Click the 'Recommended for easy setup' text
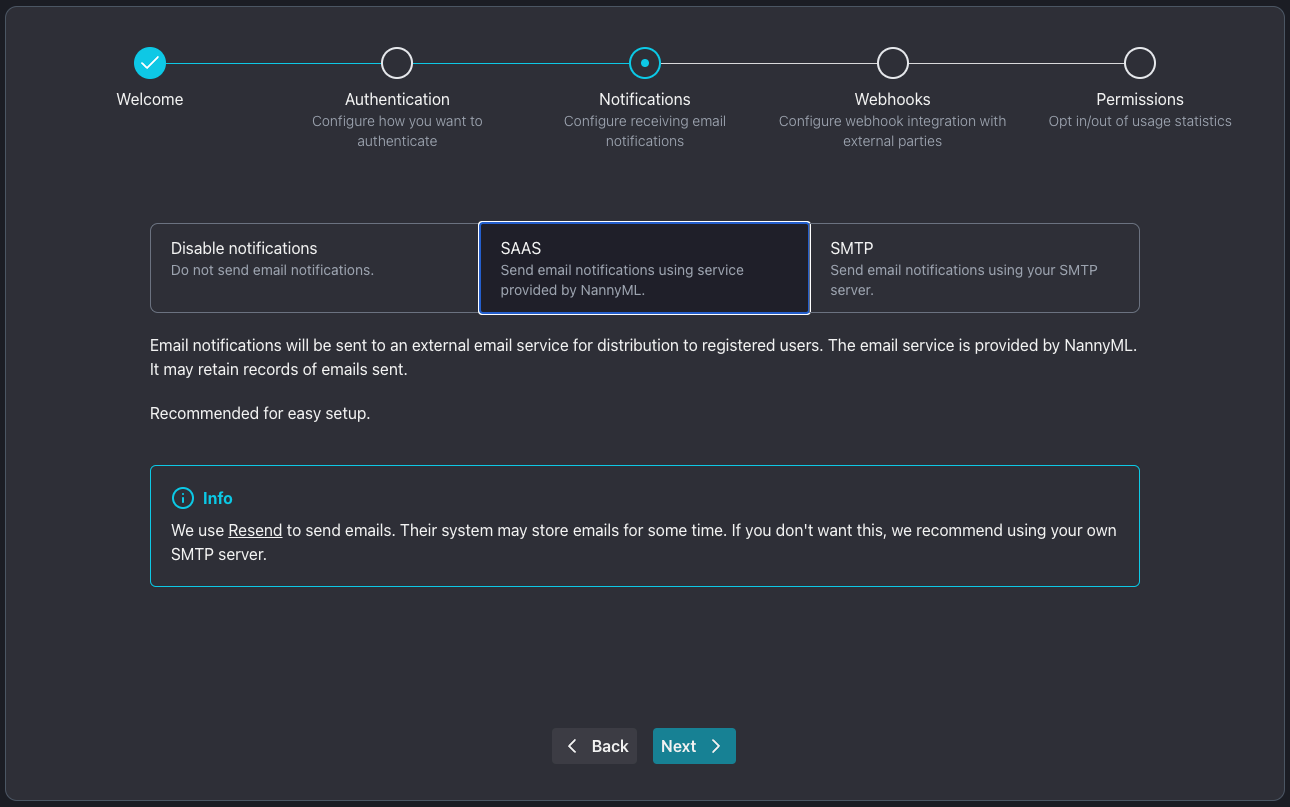Viewport: 1290px width, 807px height. [x=260, y=413]
